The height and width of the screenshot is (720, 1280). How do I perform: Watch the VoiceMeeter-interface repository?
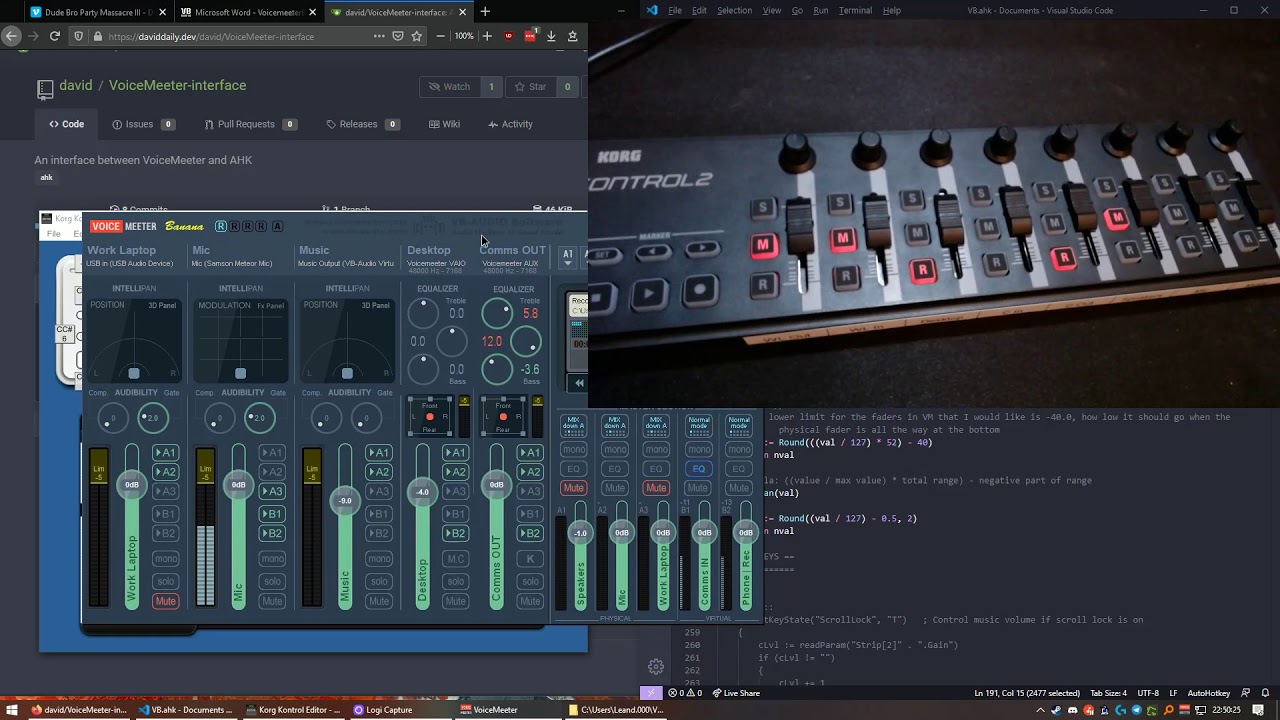pyautogui.click(x=449, y=87)
